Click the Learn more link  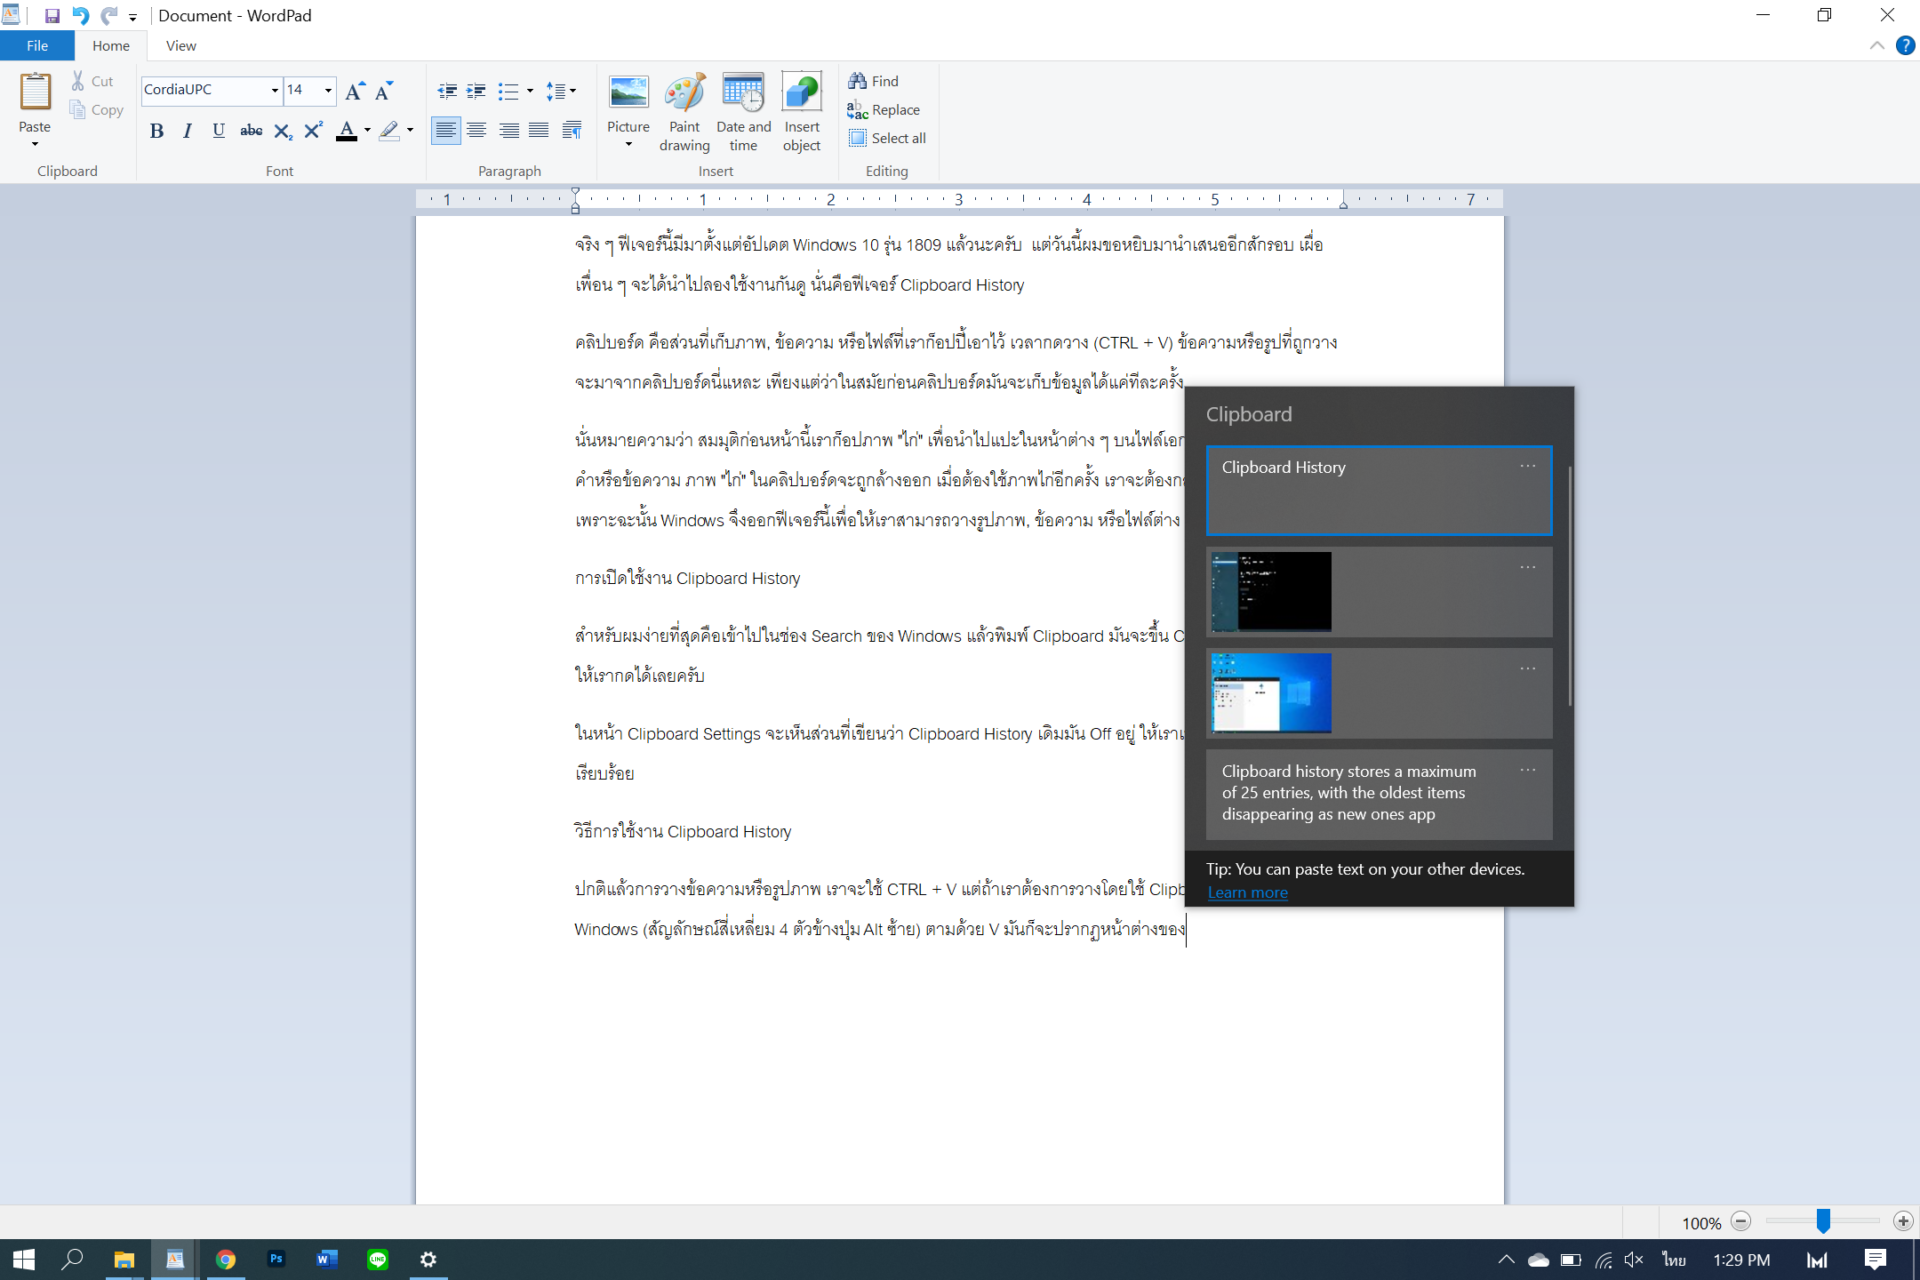pos(1247,892)
